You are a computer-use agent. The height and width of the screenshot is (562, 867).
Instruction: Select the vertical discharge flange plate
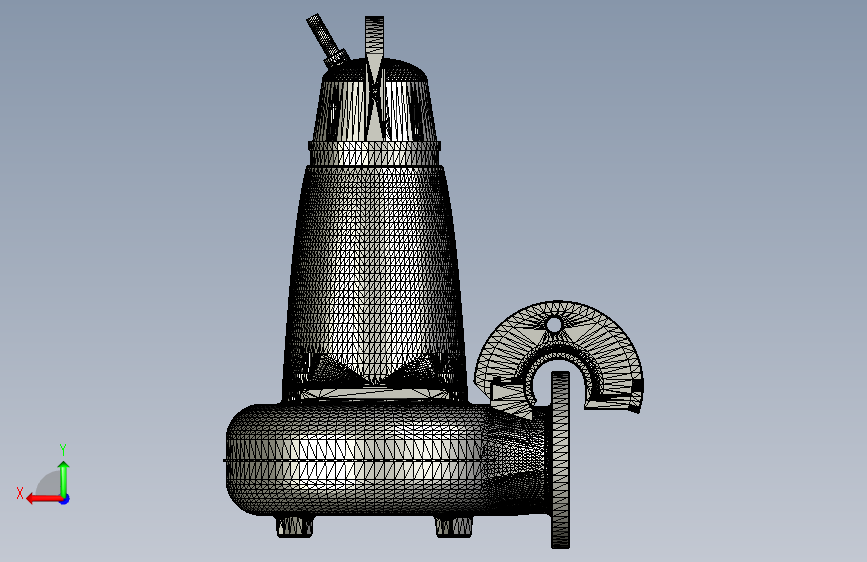coord(560,460)
